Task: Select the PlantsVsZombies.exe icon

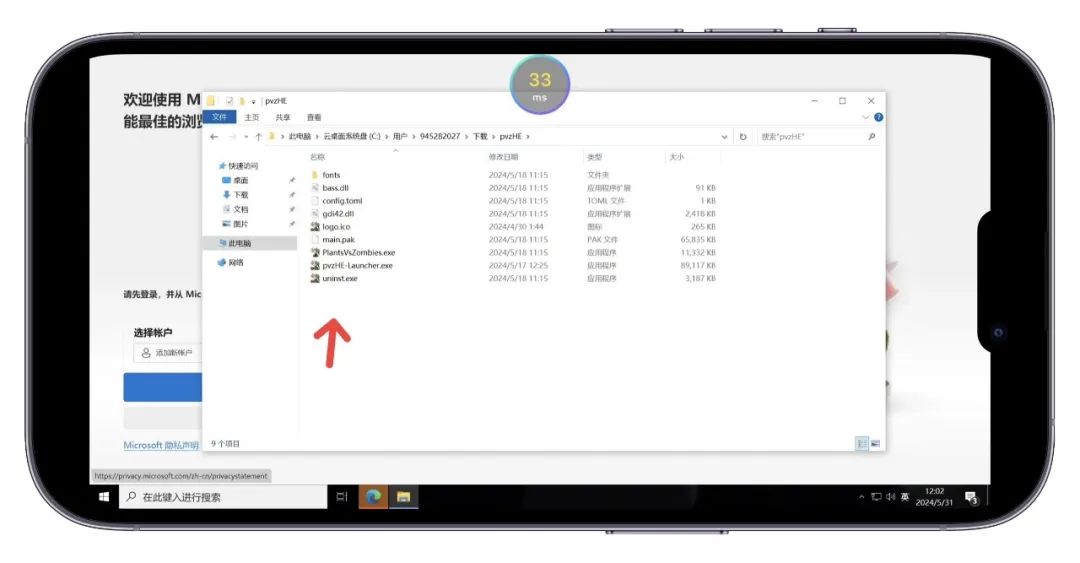Action: click(315, 253)
